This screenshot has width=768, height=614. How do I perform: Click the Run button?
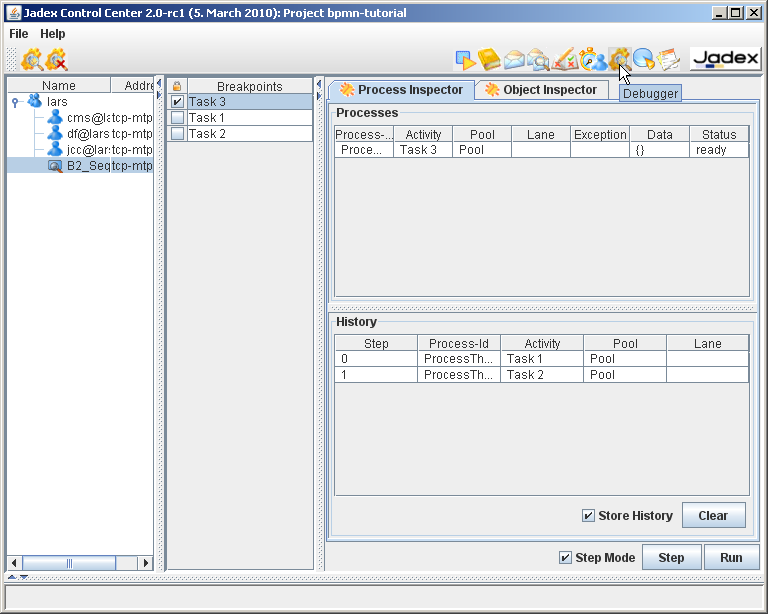pyautogui.click(x=731, y=558)
